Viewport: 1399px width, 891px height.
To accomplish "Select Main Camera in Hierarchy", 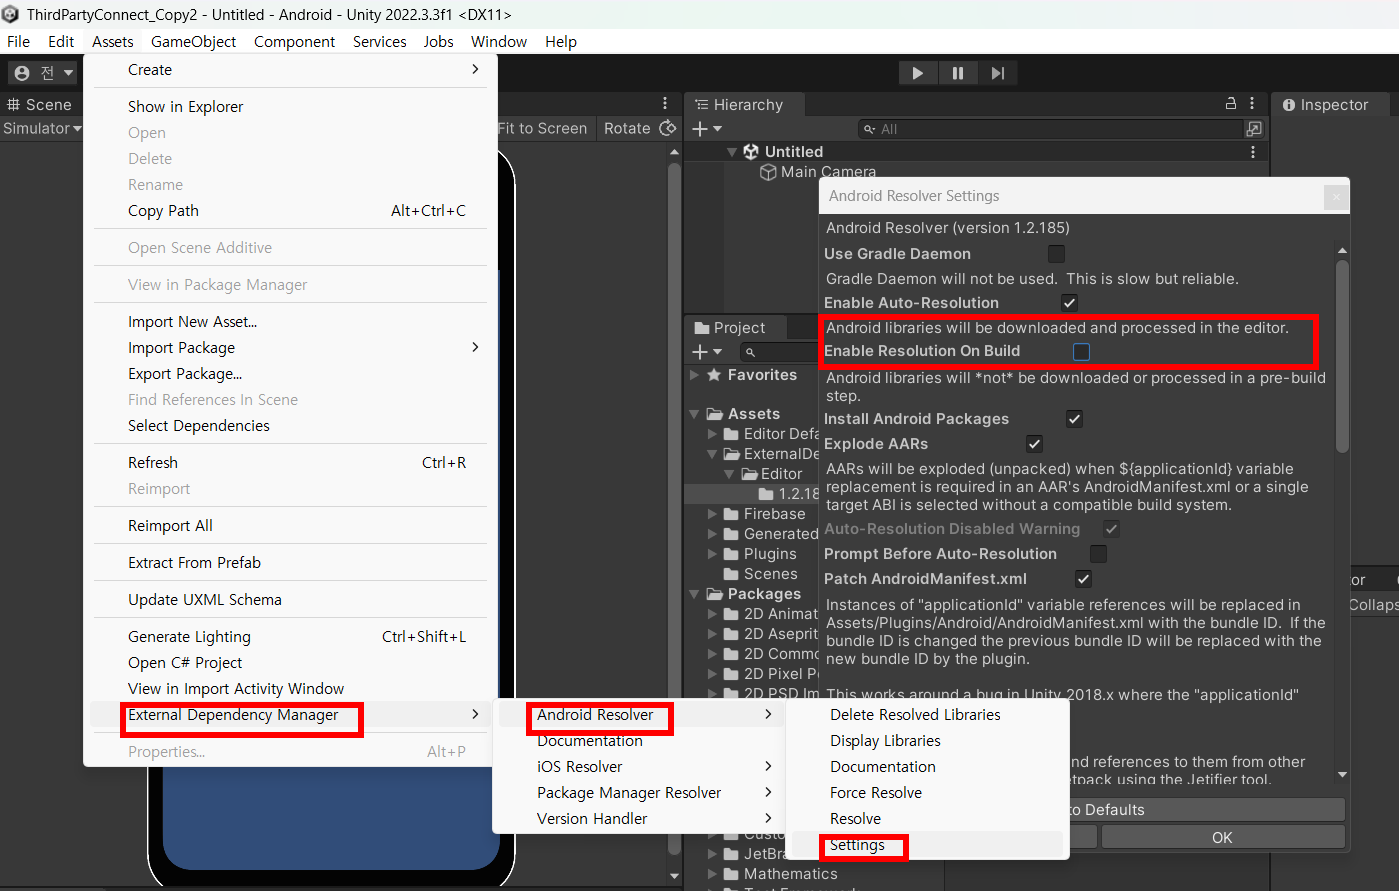I will pos(828,172).
